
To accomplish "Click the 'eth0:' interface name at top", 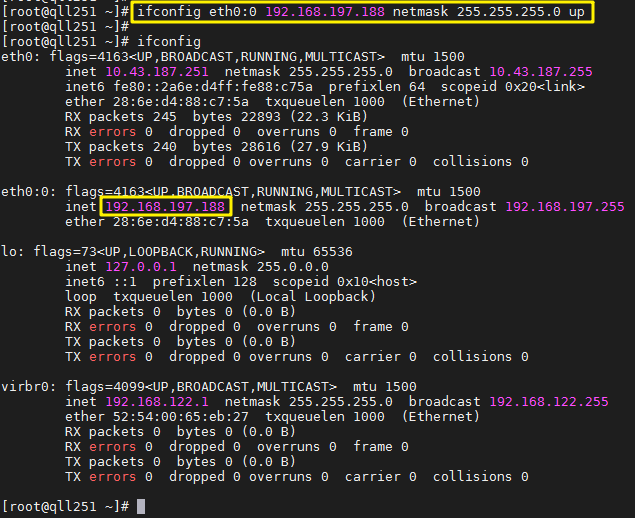I will (21, 57).
